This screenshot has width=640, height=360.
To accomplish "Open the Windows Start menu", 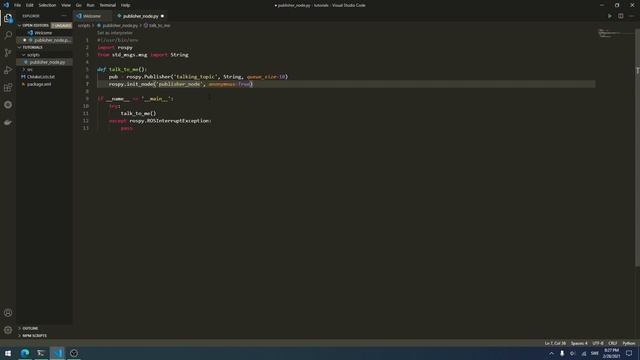I will (x=8, y=353).
